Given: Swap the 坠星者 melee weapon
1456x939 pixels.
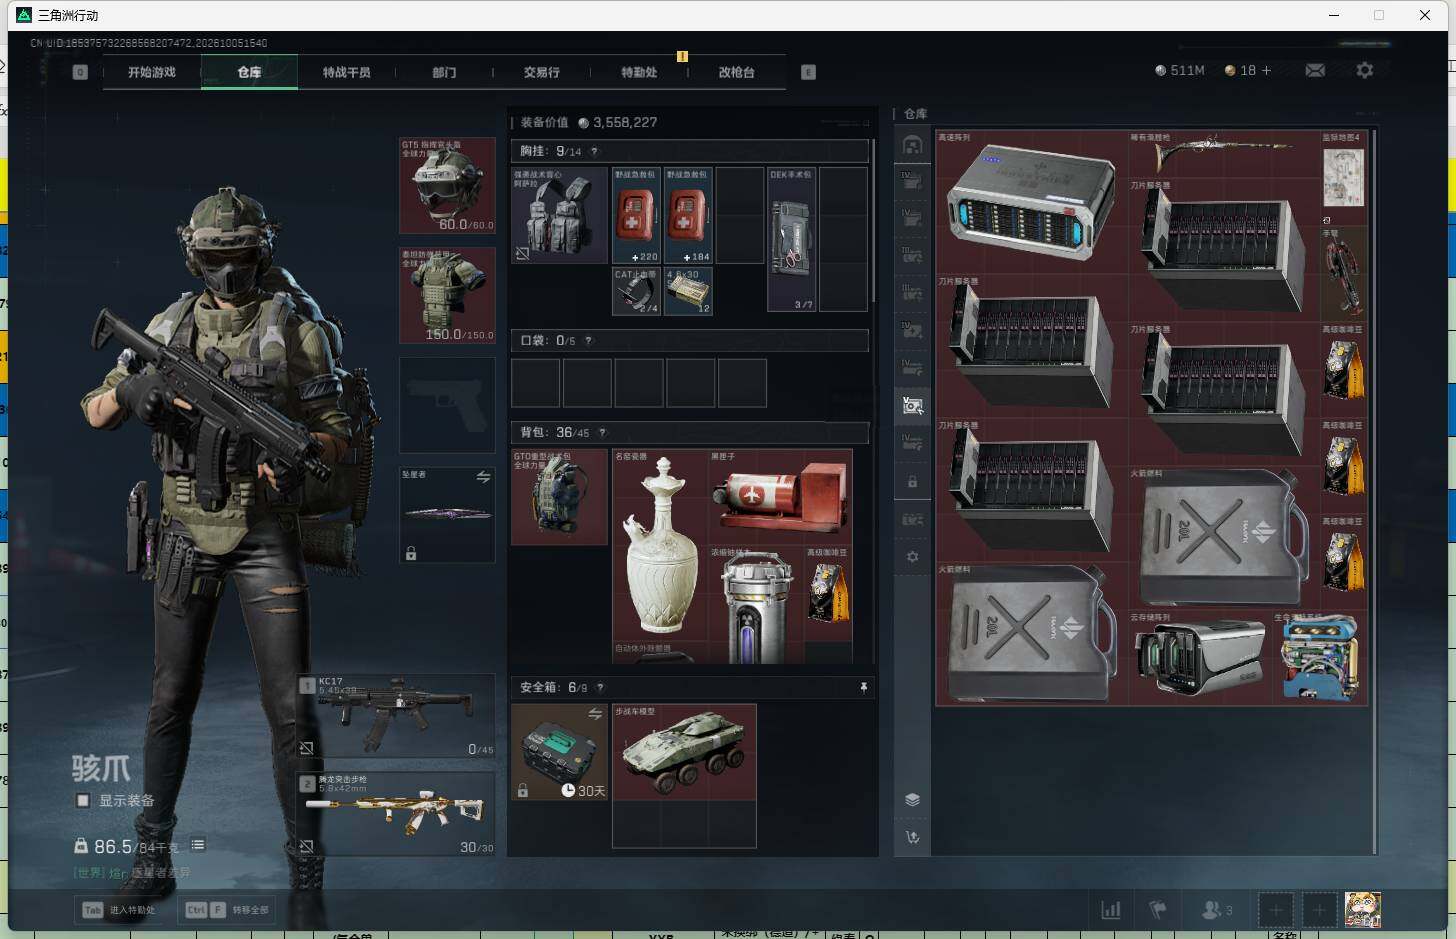Looking at the screenshot, I should point(483,477).
